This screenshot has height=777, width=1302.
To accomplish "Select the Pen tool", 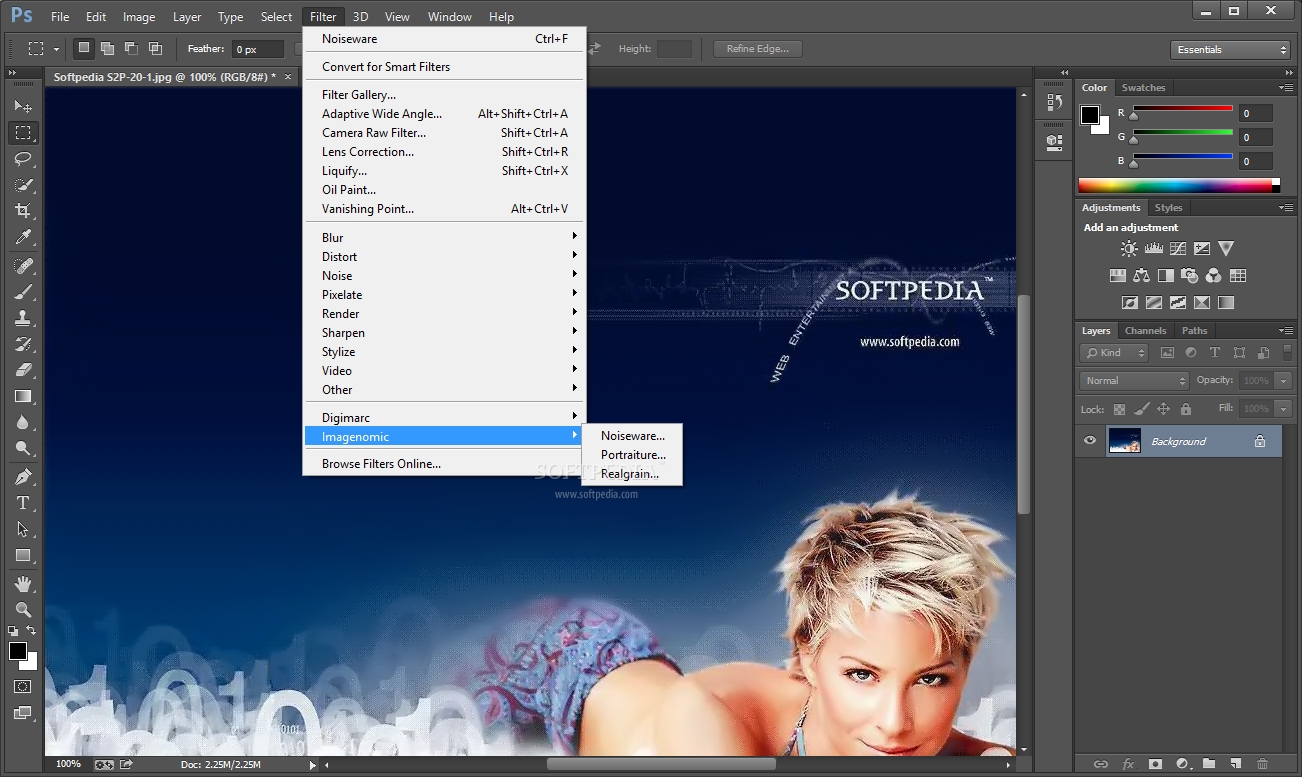I will click(23, 477).
